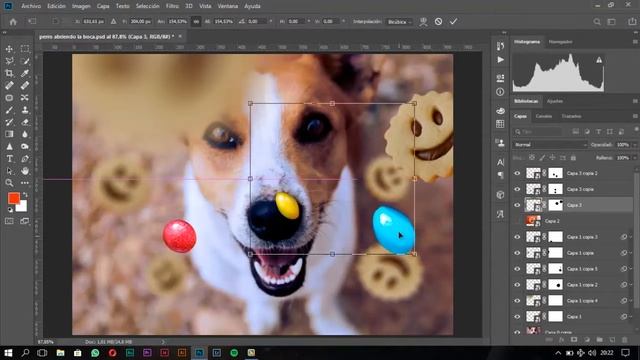Open the Search icon in the top-right bar
The width and height of the screenshot is (640, 360).
(x=597, y=22)
